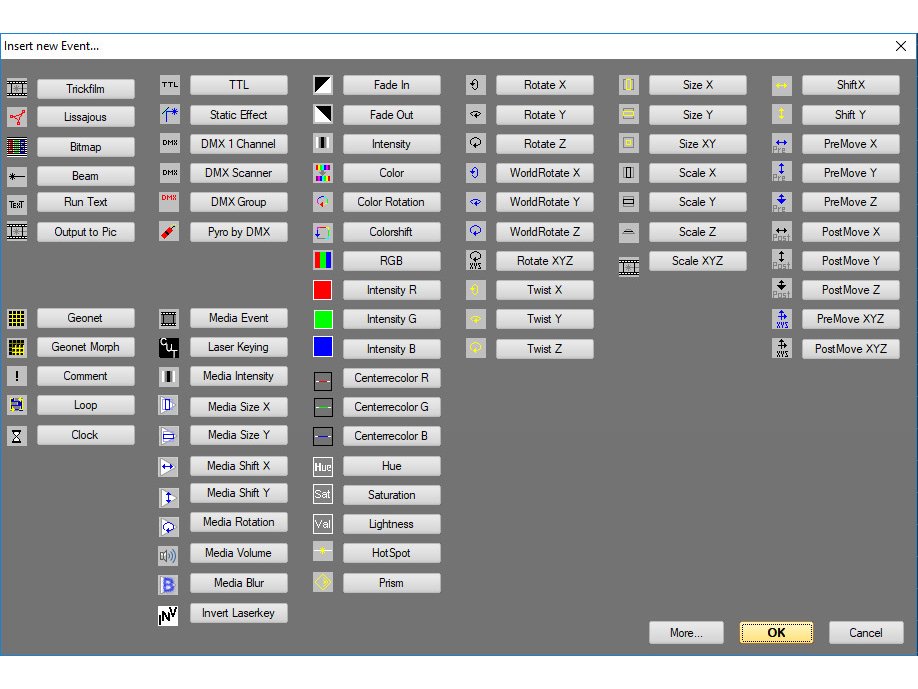
Task: Click the Fade In icon
Action: pos(323,85)
